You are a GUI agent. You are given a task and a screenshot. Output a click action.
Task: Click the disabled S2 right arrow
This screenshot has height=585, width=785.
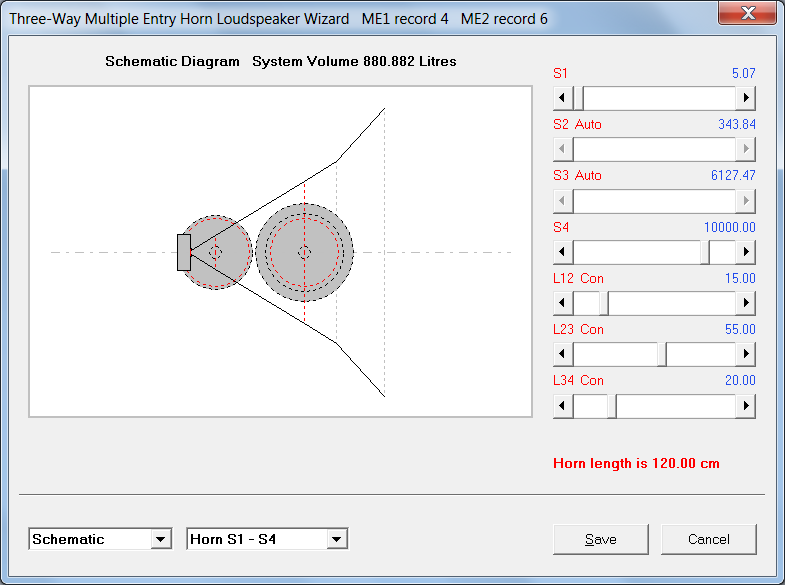[x=745, y=149]
